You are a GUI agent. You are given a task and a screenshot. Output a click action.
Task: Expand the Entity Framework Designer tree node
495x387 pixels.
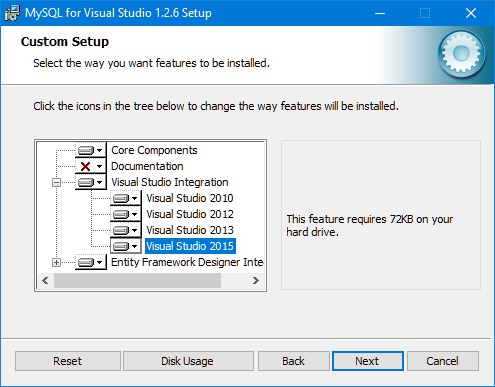pos(56,262)
